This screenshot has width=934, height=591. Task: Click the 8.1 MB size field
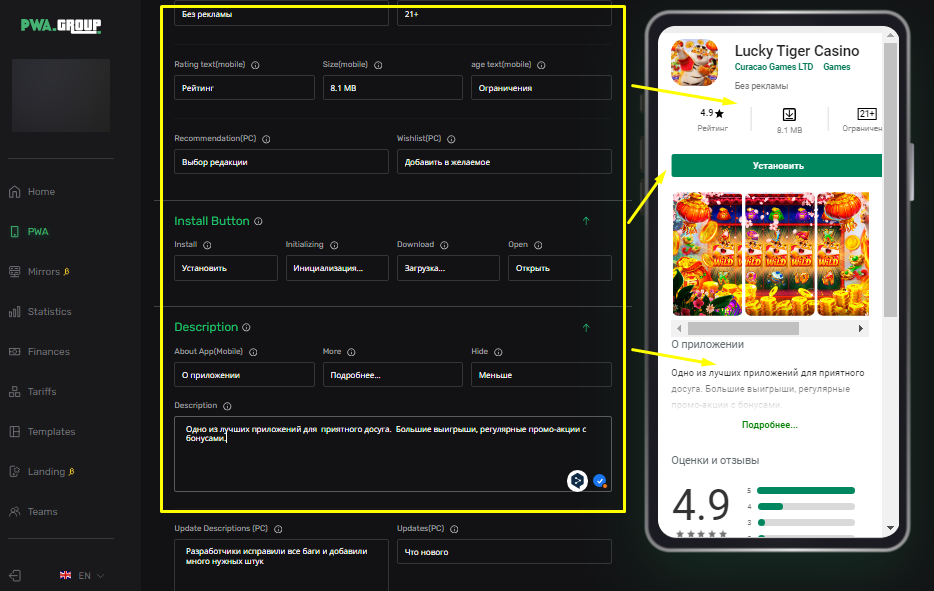pyautogui.click(x=393, y=88)
